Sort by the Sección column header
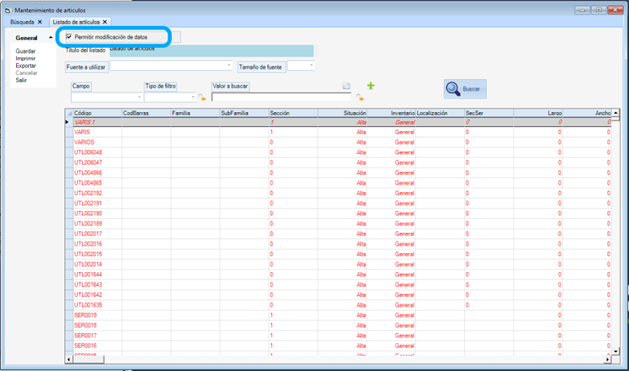 click(x=293, y=113)
